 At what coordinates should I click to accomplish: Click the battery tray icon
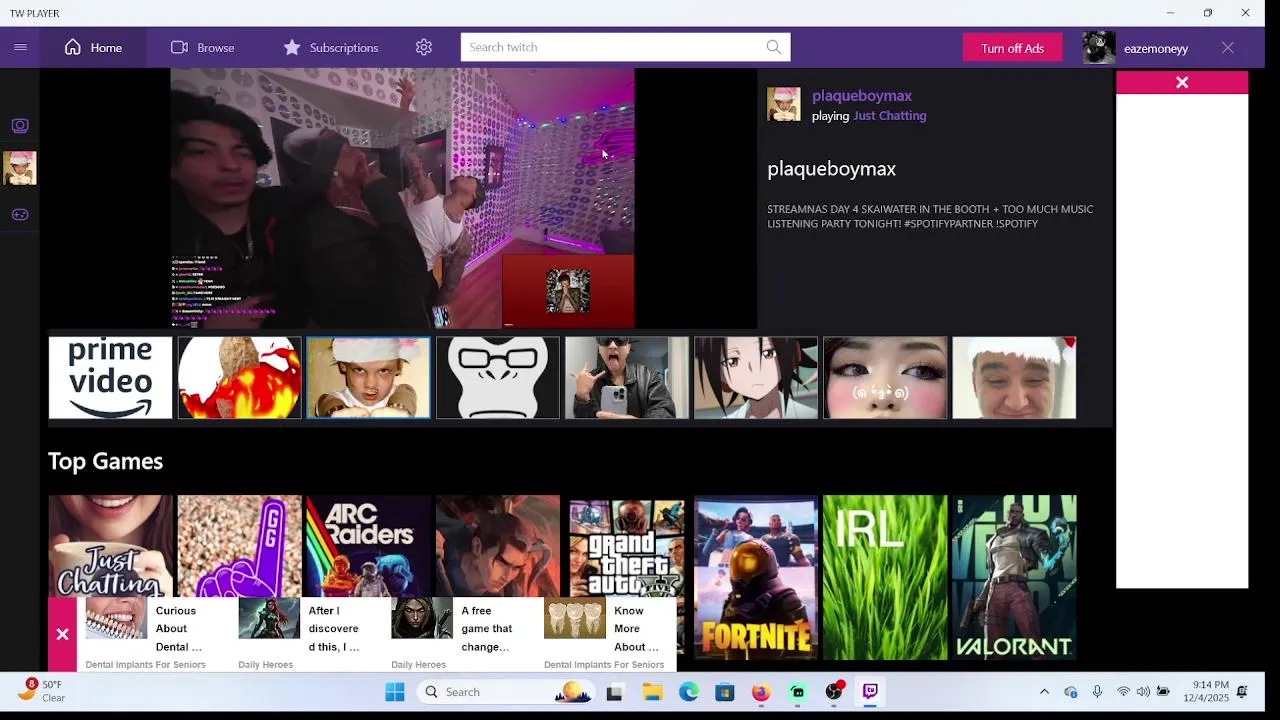tap(1163, 692)
